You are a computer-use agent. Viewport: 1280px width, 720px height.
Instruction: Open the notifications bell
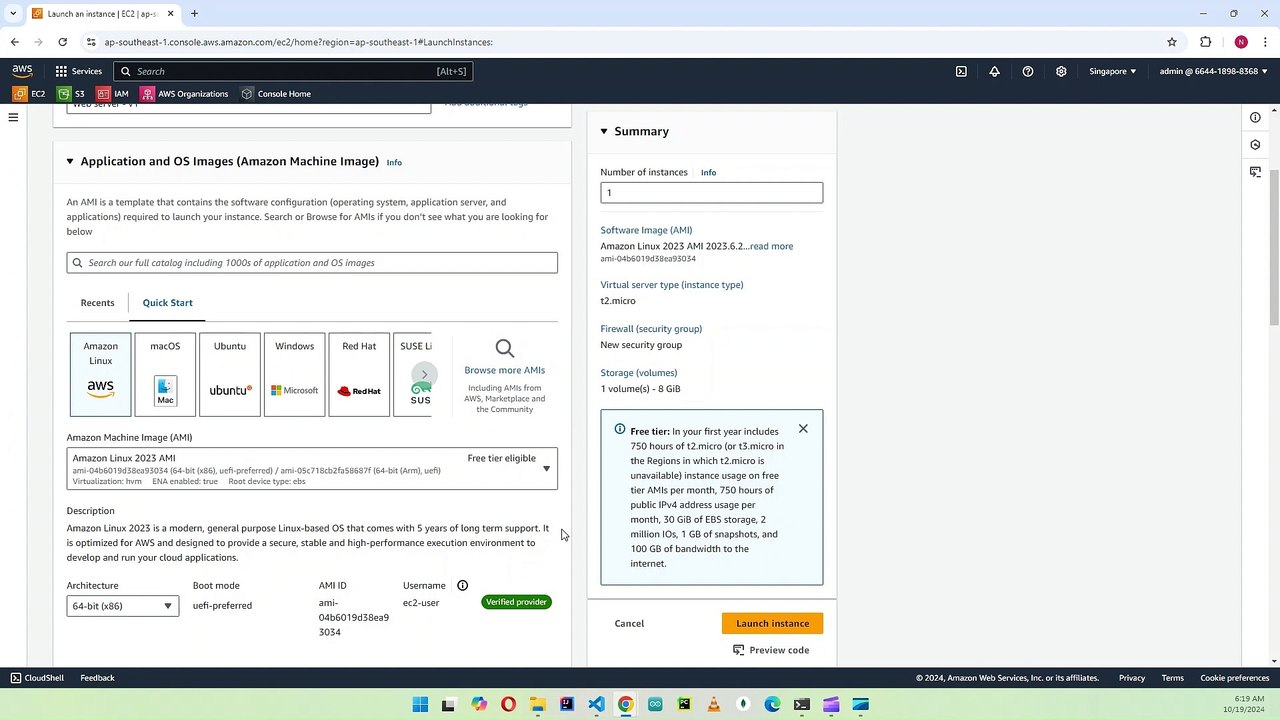point(994,71)
